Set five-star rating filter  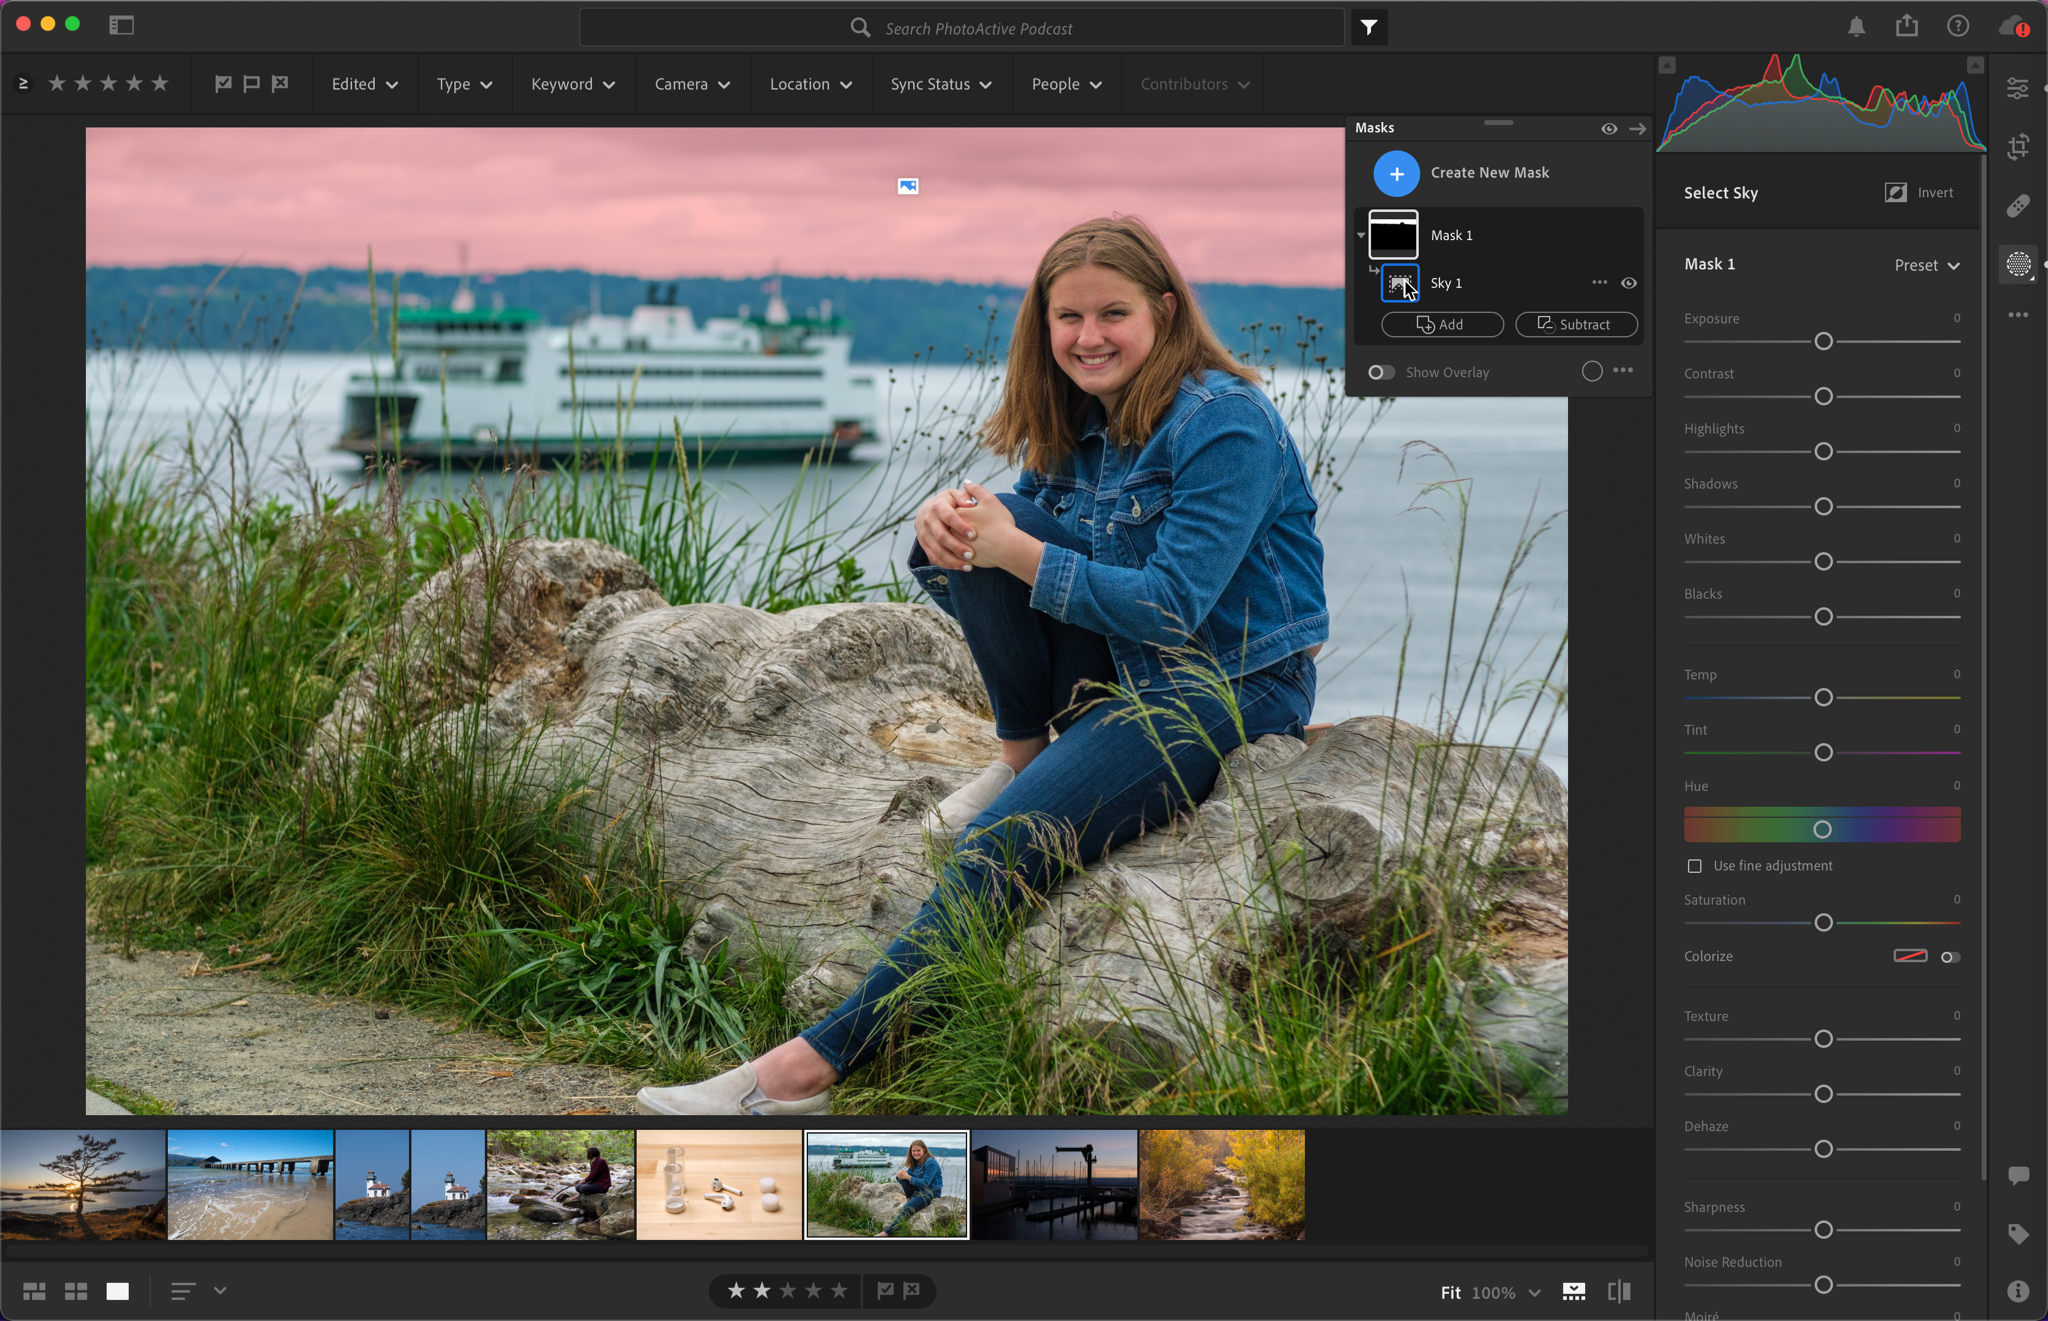[160, 84]
